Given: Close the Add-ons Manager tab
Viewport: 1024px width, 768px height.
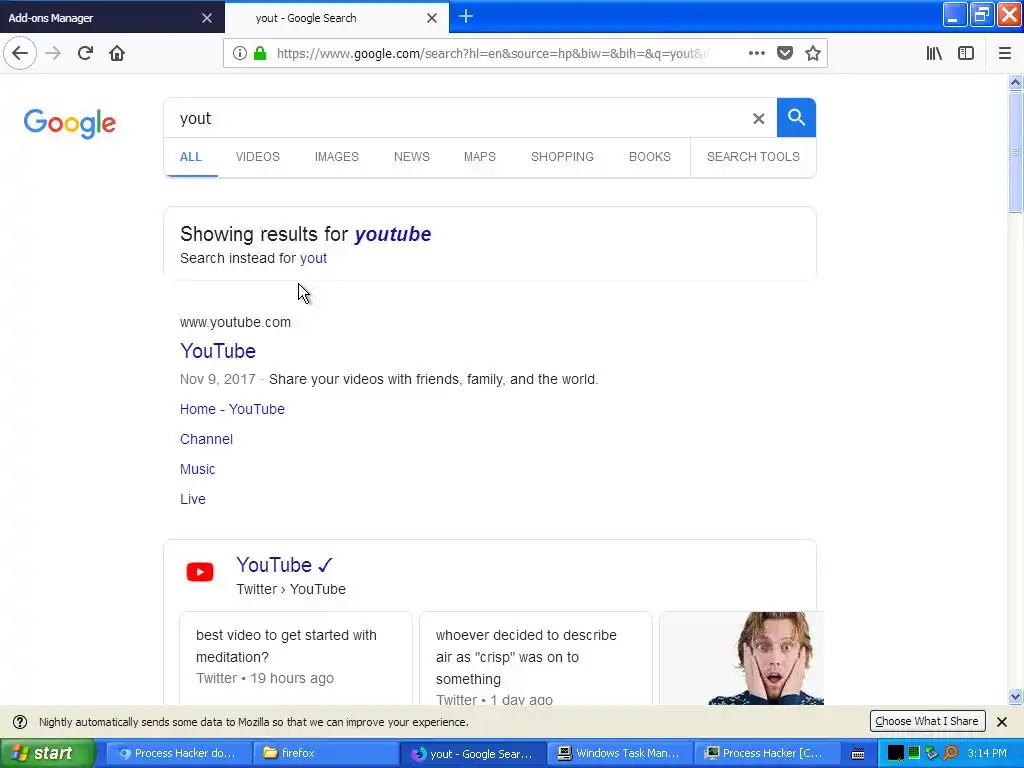Looking at the screenshot, I should (206, 18).
